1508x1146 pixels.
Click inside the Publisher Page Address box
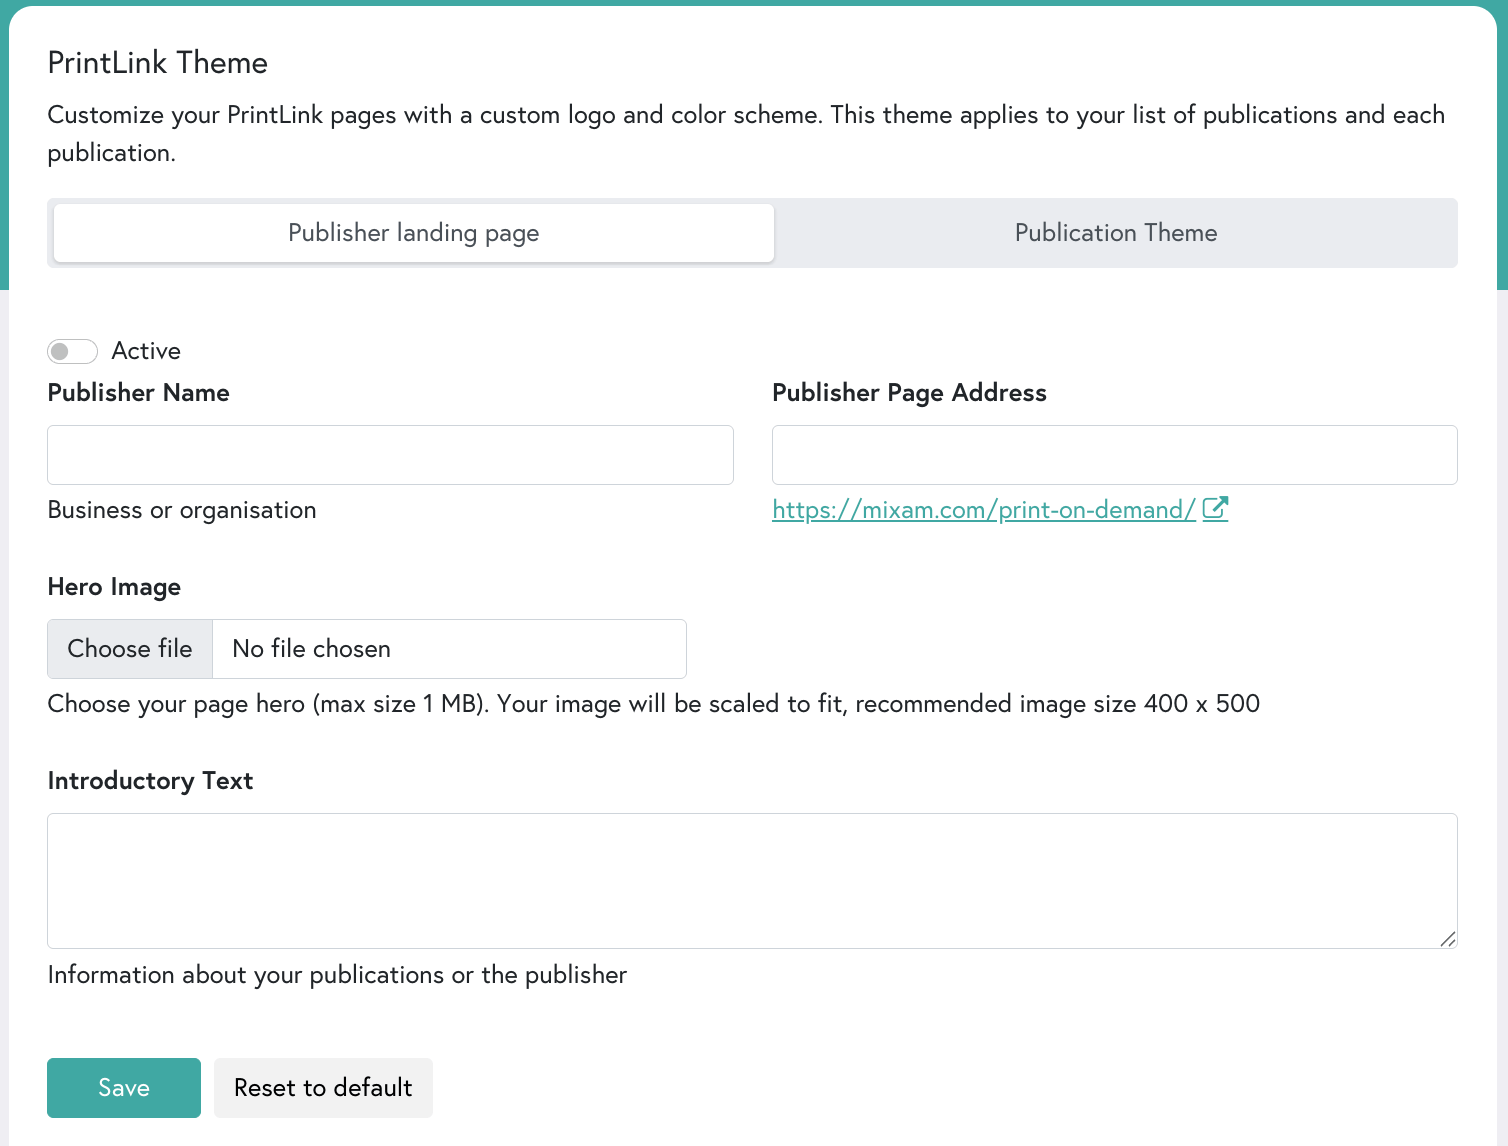click(x=1114, y=454)
